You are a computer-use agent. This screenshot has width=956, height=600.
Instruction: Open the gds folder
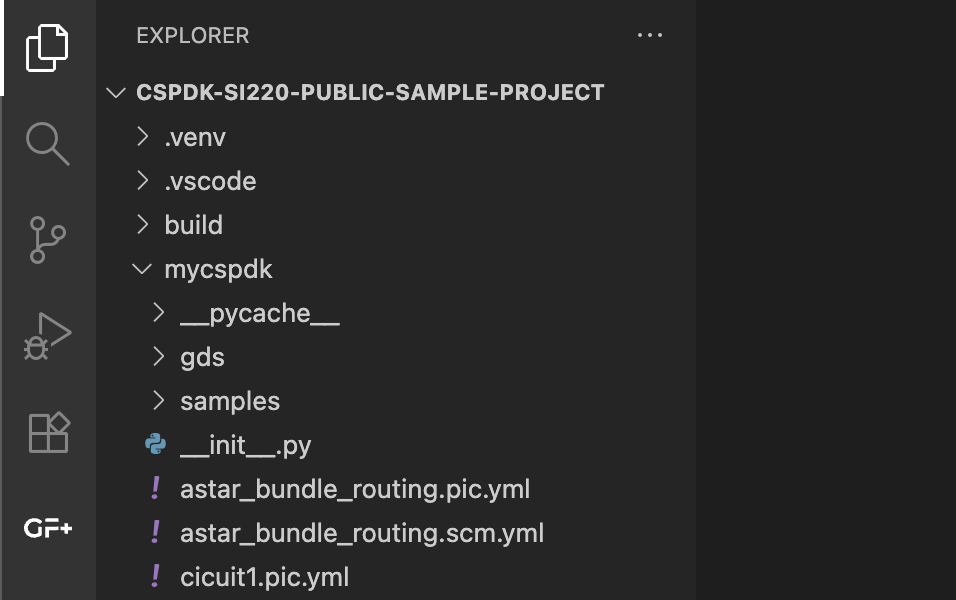coord(204,356)
